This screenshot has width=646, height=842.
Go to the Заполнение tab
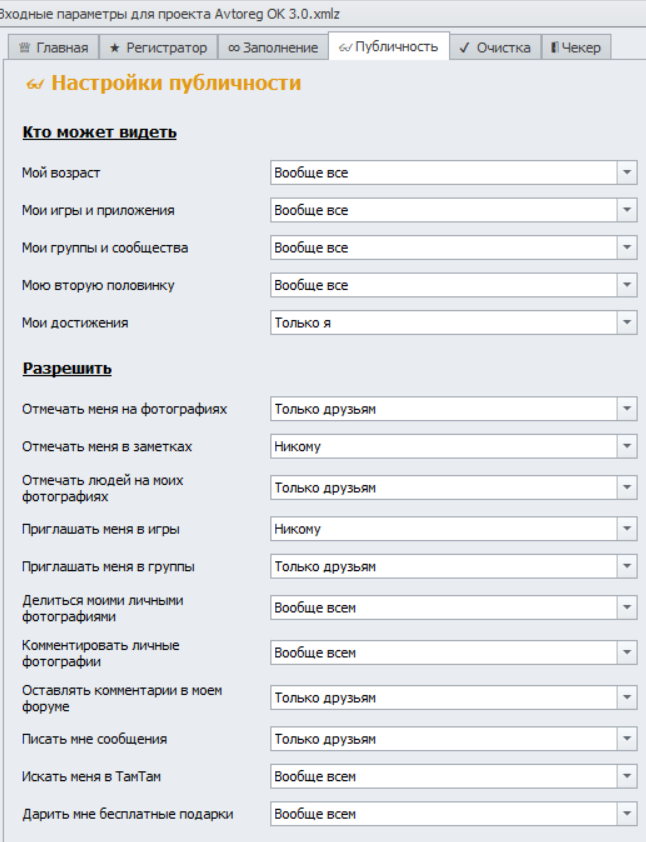coord(272,47)
